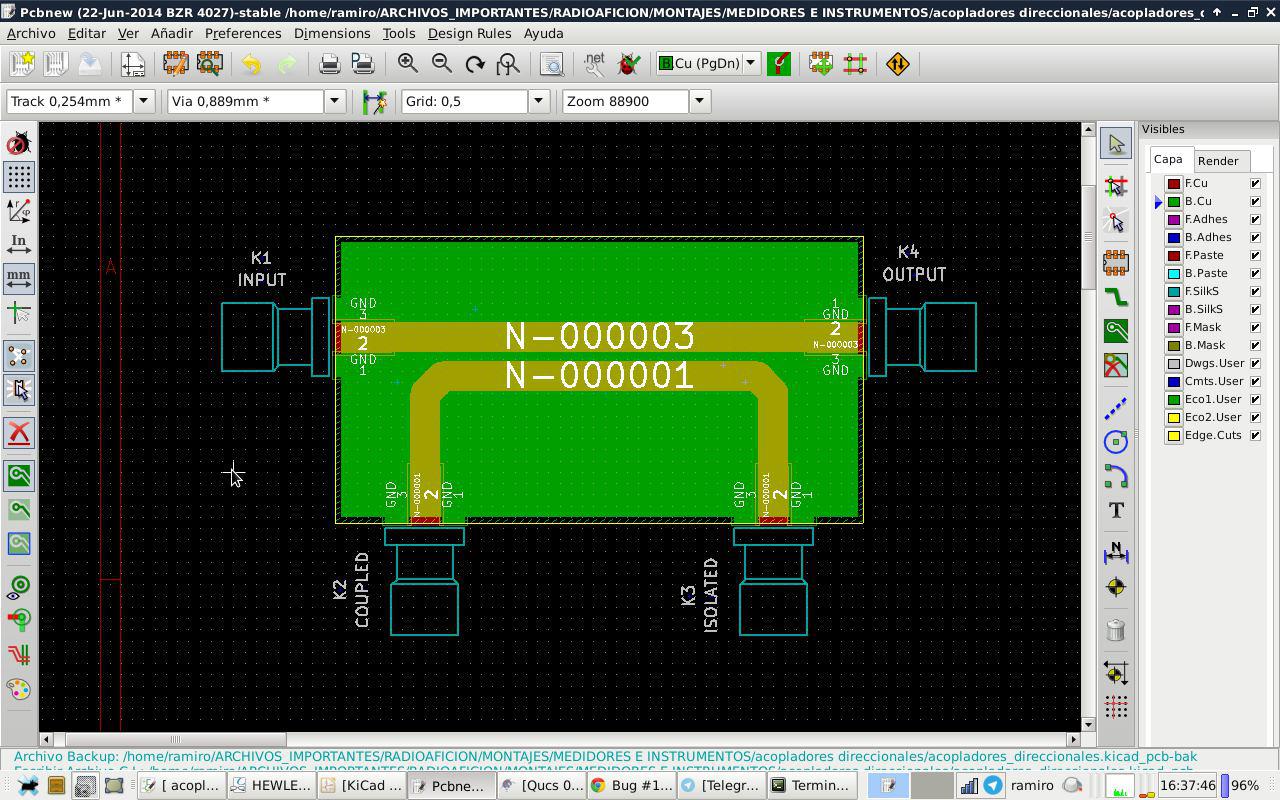Expand the Grid size dropdown
Image resolution: width=1280 pixels, height=800 pixels.
pos(538,101)
